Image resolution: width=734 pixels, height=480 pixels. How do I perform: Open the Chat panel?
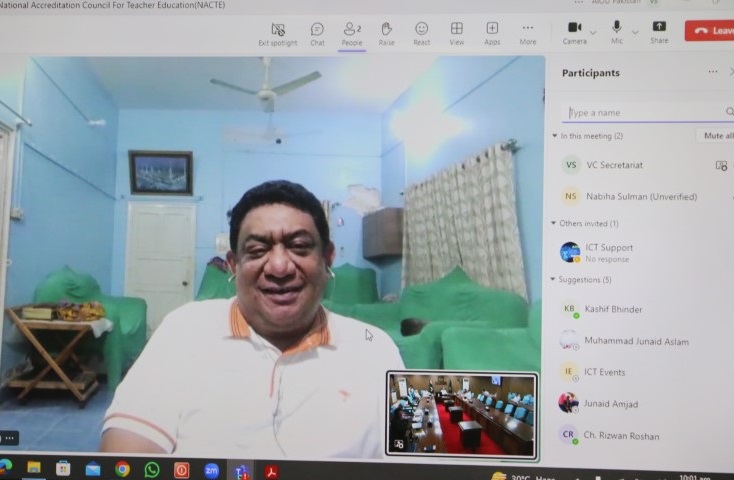(x=317, y=34)
